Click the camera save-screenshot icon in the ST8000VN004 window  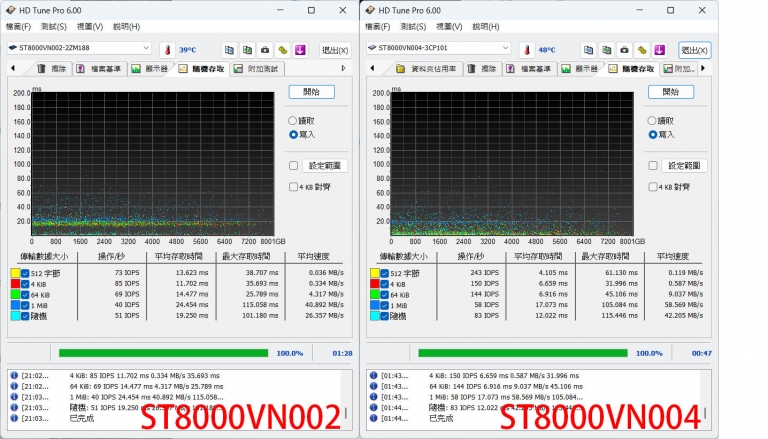[624, 49]
